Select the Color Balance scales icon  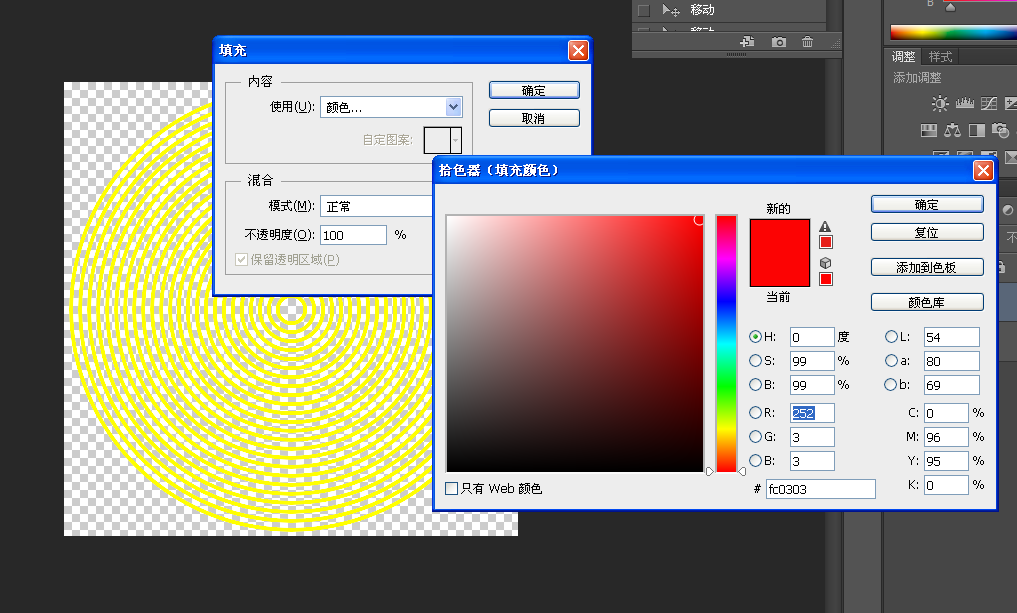[x=953, y=131]
